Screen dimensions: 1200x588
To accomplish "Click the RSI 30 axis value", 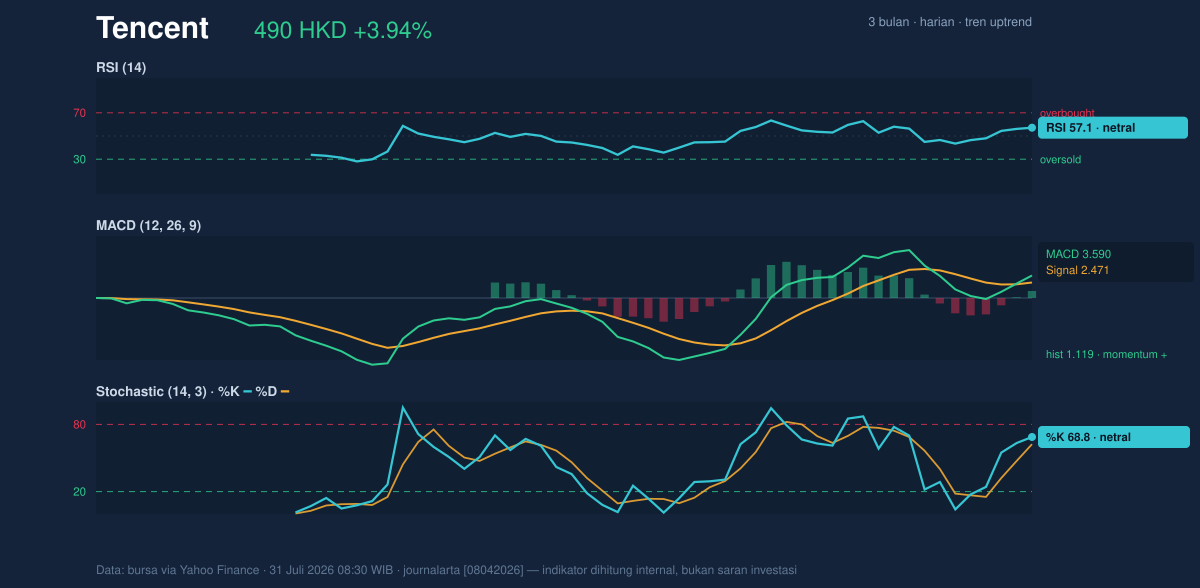I will click(79, 159).
